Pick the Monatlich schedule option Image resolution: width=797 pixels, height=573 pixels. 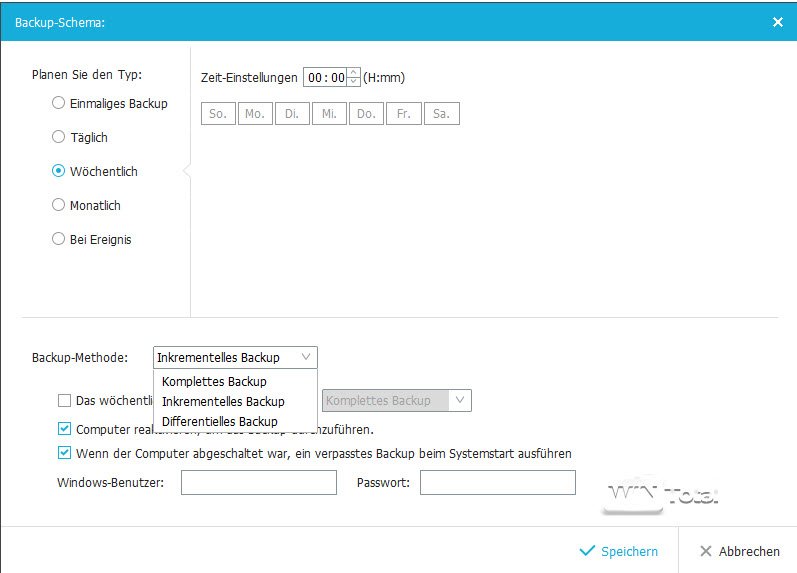tap(59, 205)
